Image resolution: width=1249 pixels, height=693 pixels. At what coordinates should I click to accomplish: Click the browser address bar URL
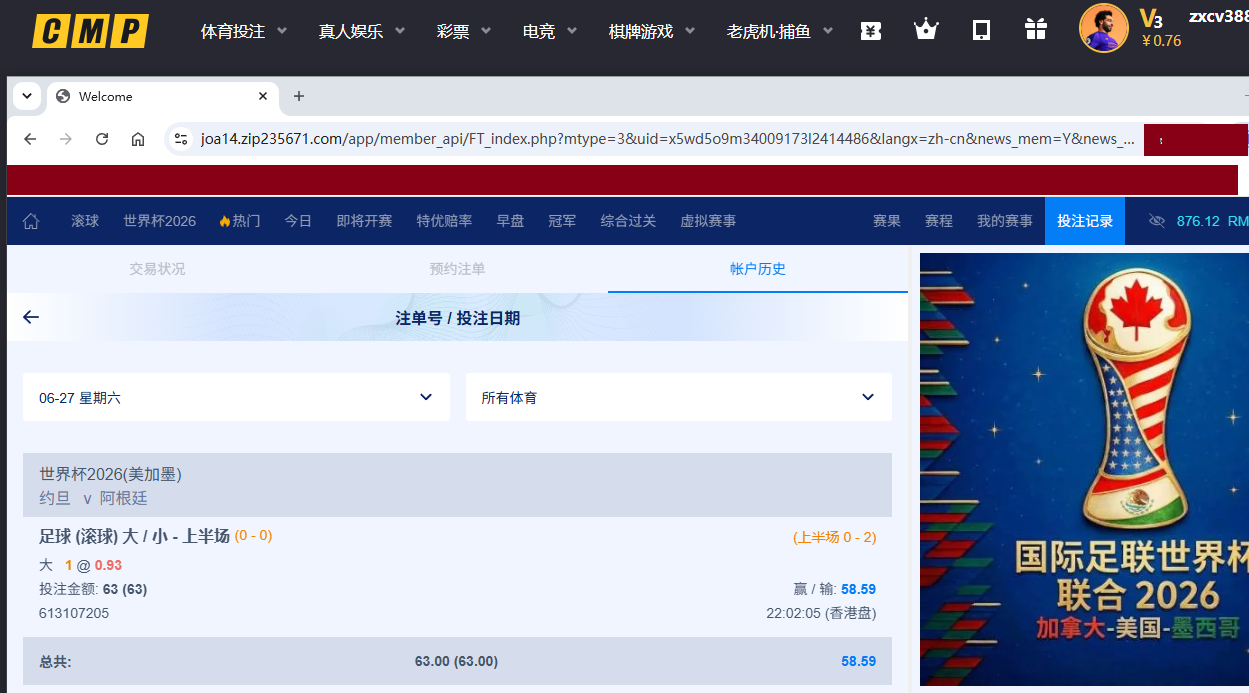(x=667, y=139)
